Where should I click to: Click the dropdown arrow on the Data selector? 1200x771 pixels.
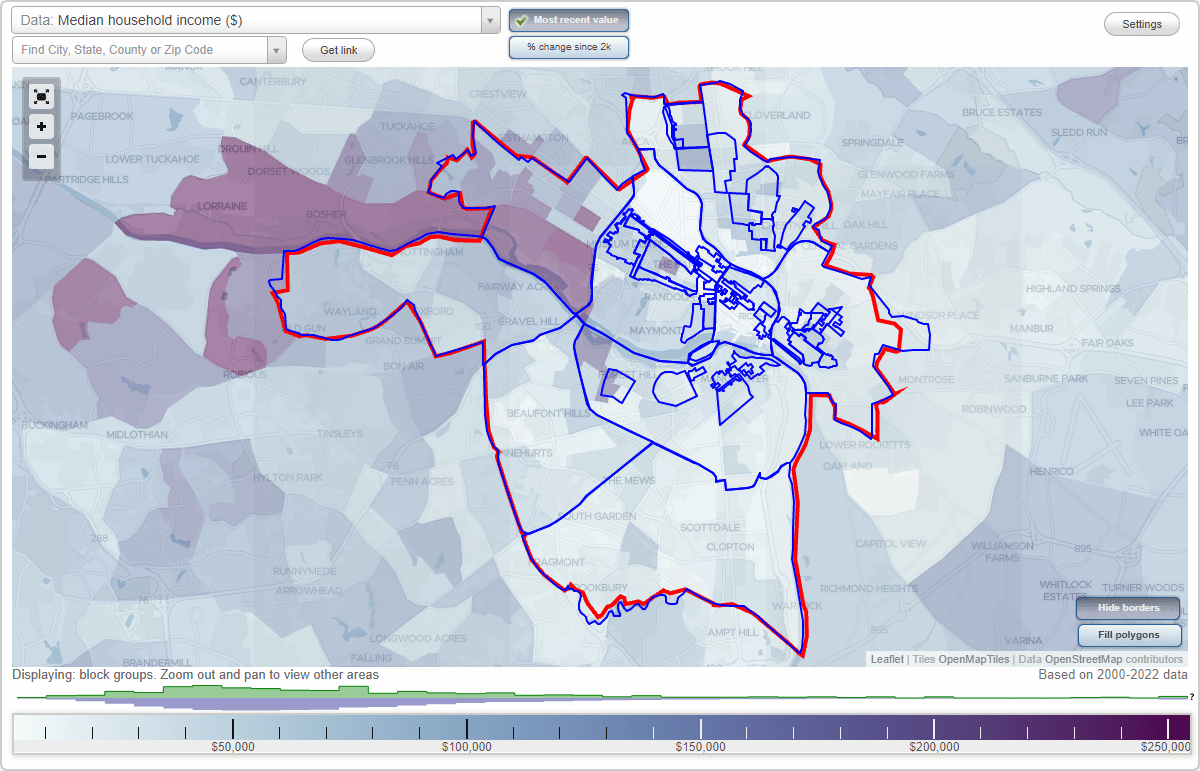click(488, 19)
